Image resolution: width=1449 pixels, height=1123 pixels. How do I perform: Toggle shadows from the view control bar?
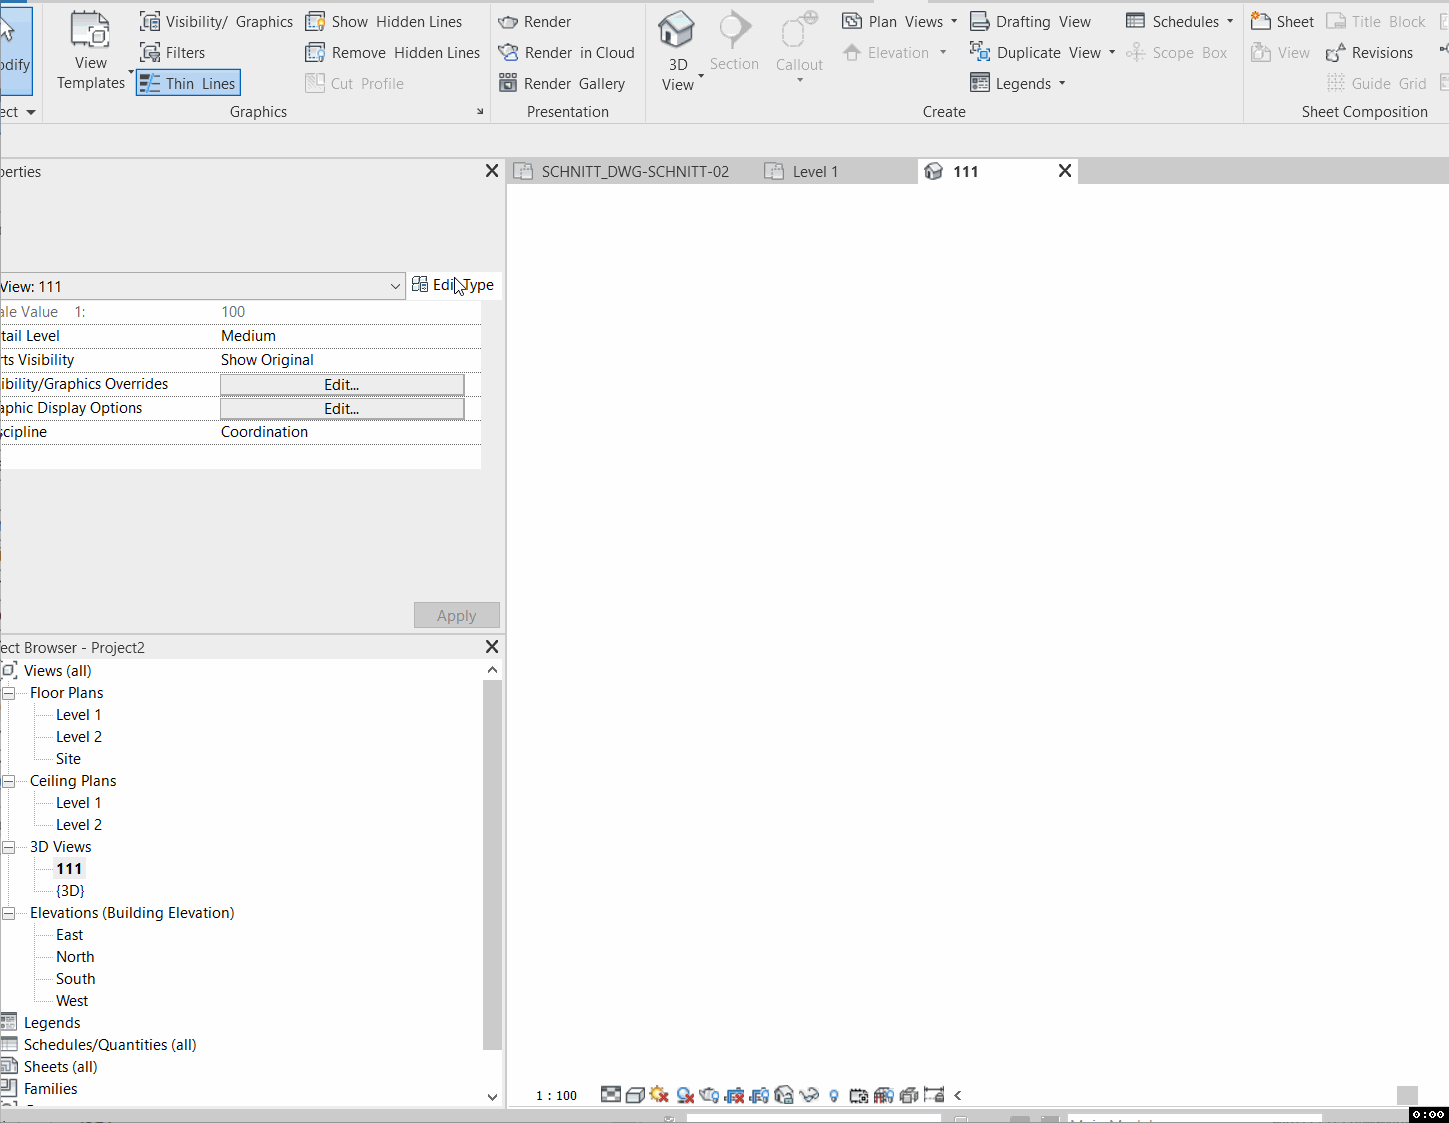685,1095
